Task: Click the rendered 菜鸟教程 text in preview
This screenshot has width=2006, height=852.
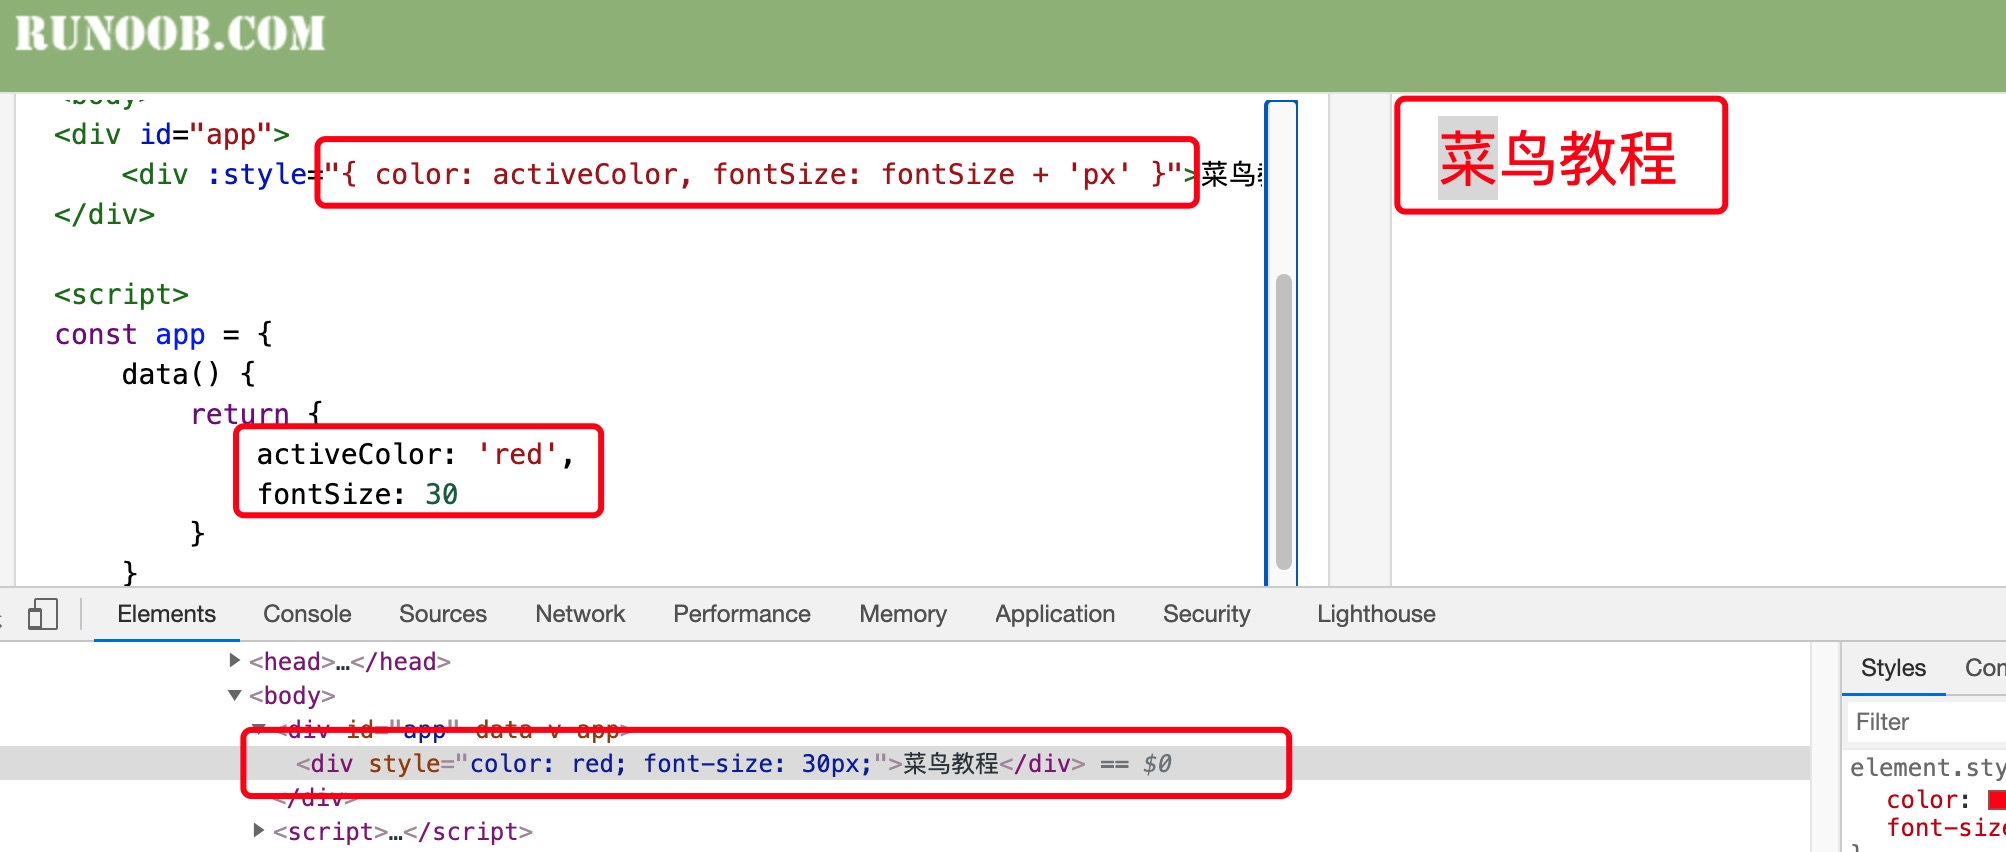Action: pos(1557,158)
